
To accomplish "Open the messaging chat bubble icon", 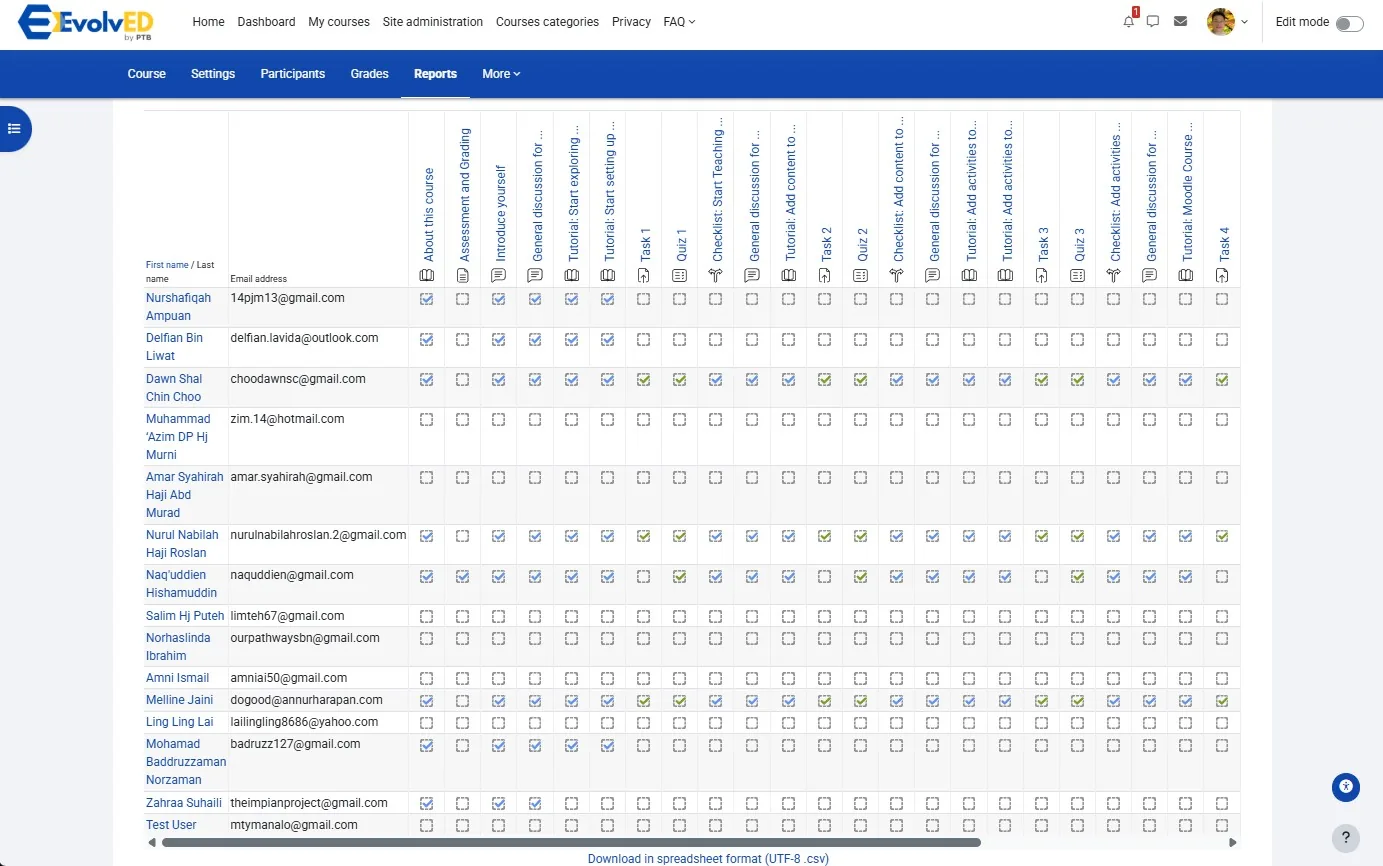I will pyautogui.click(x=1152, y=21).
